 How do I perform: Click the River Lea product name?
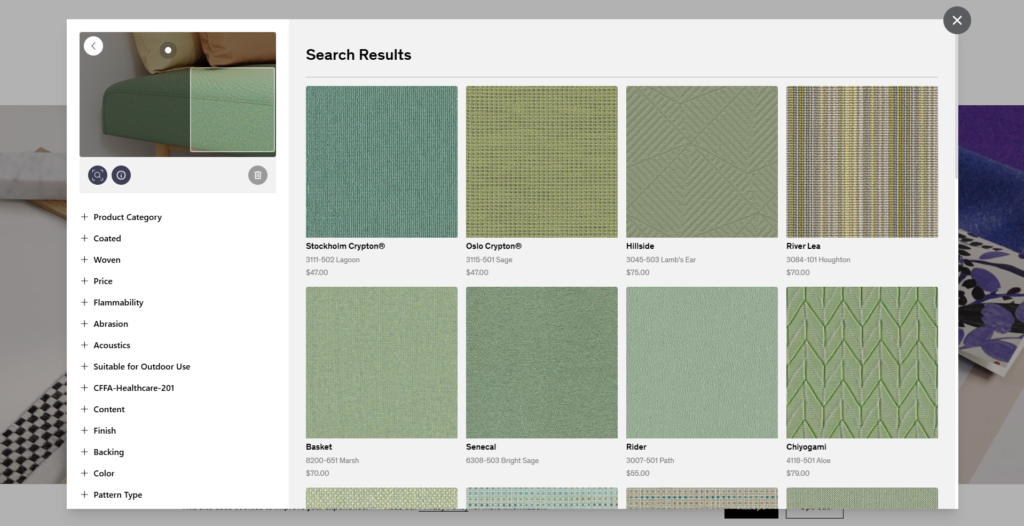pyautogui.click(x=803, y=246)
